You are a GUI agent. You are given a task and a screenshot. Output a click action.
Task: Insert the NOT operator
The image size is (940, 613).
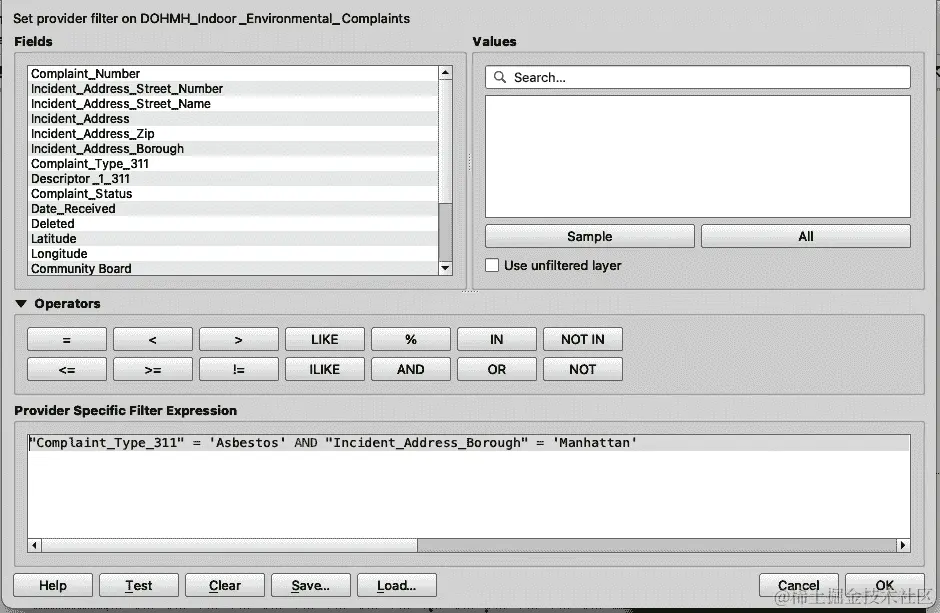point(583,369)
